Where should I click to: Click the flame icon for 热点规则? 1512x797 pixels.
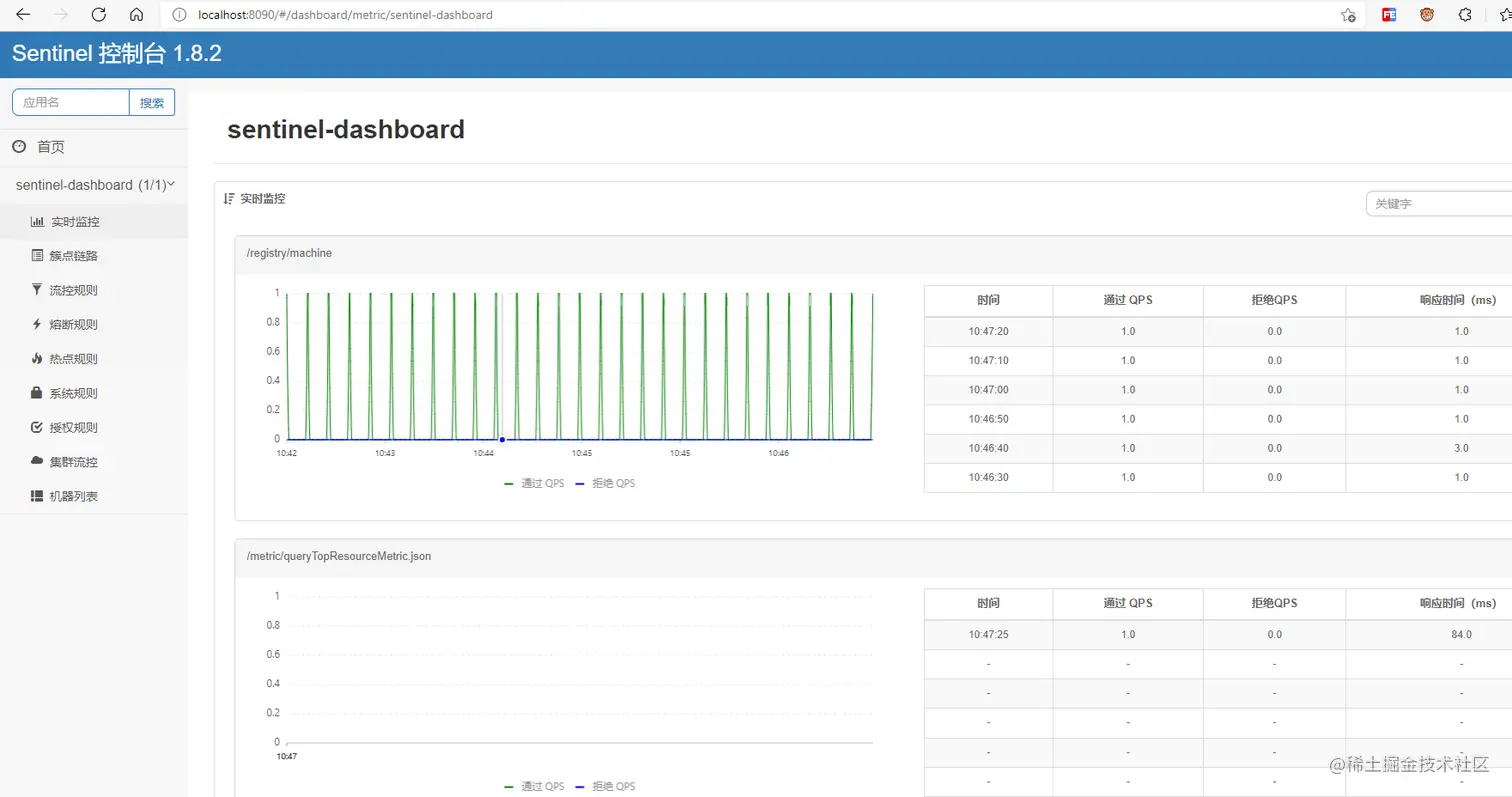click(37, 359)
